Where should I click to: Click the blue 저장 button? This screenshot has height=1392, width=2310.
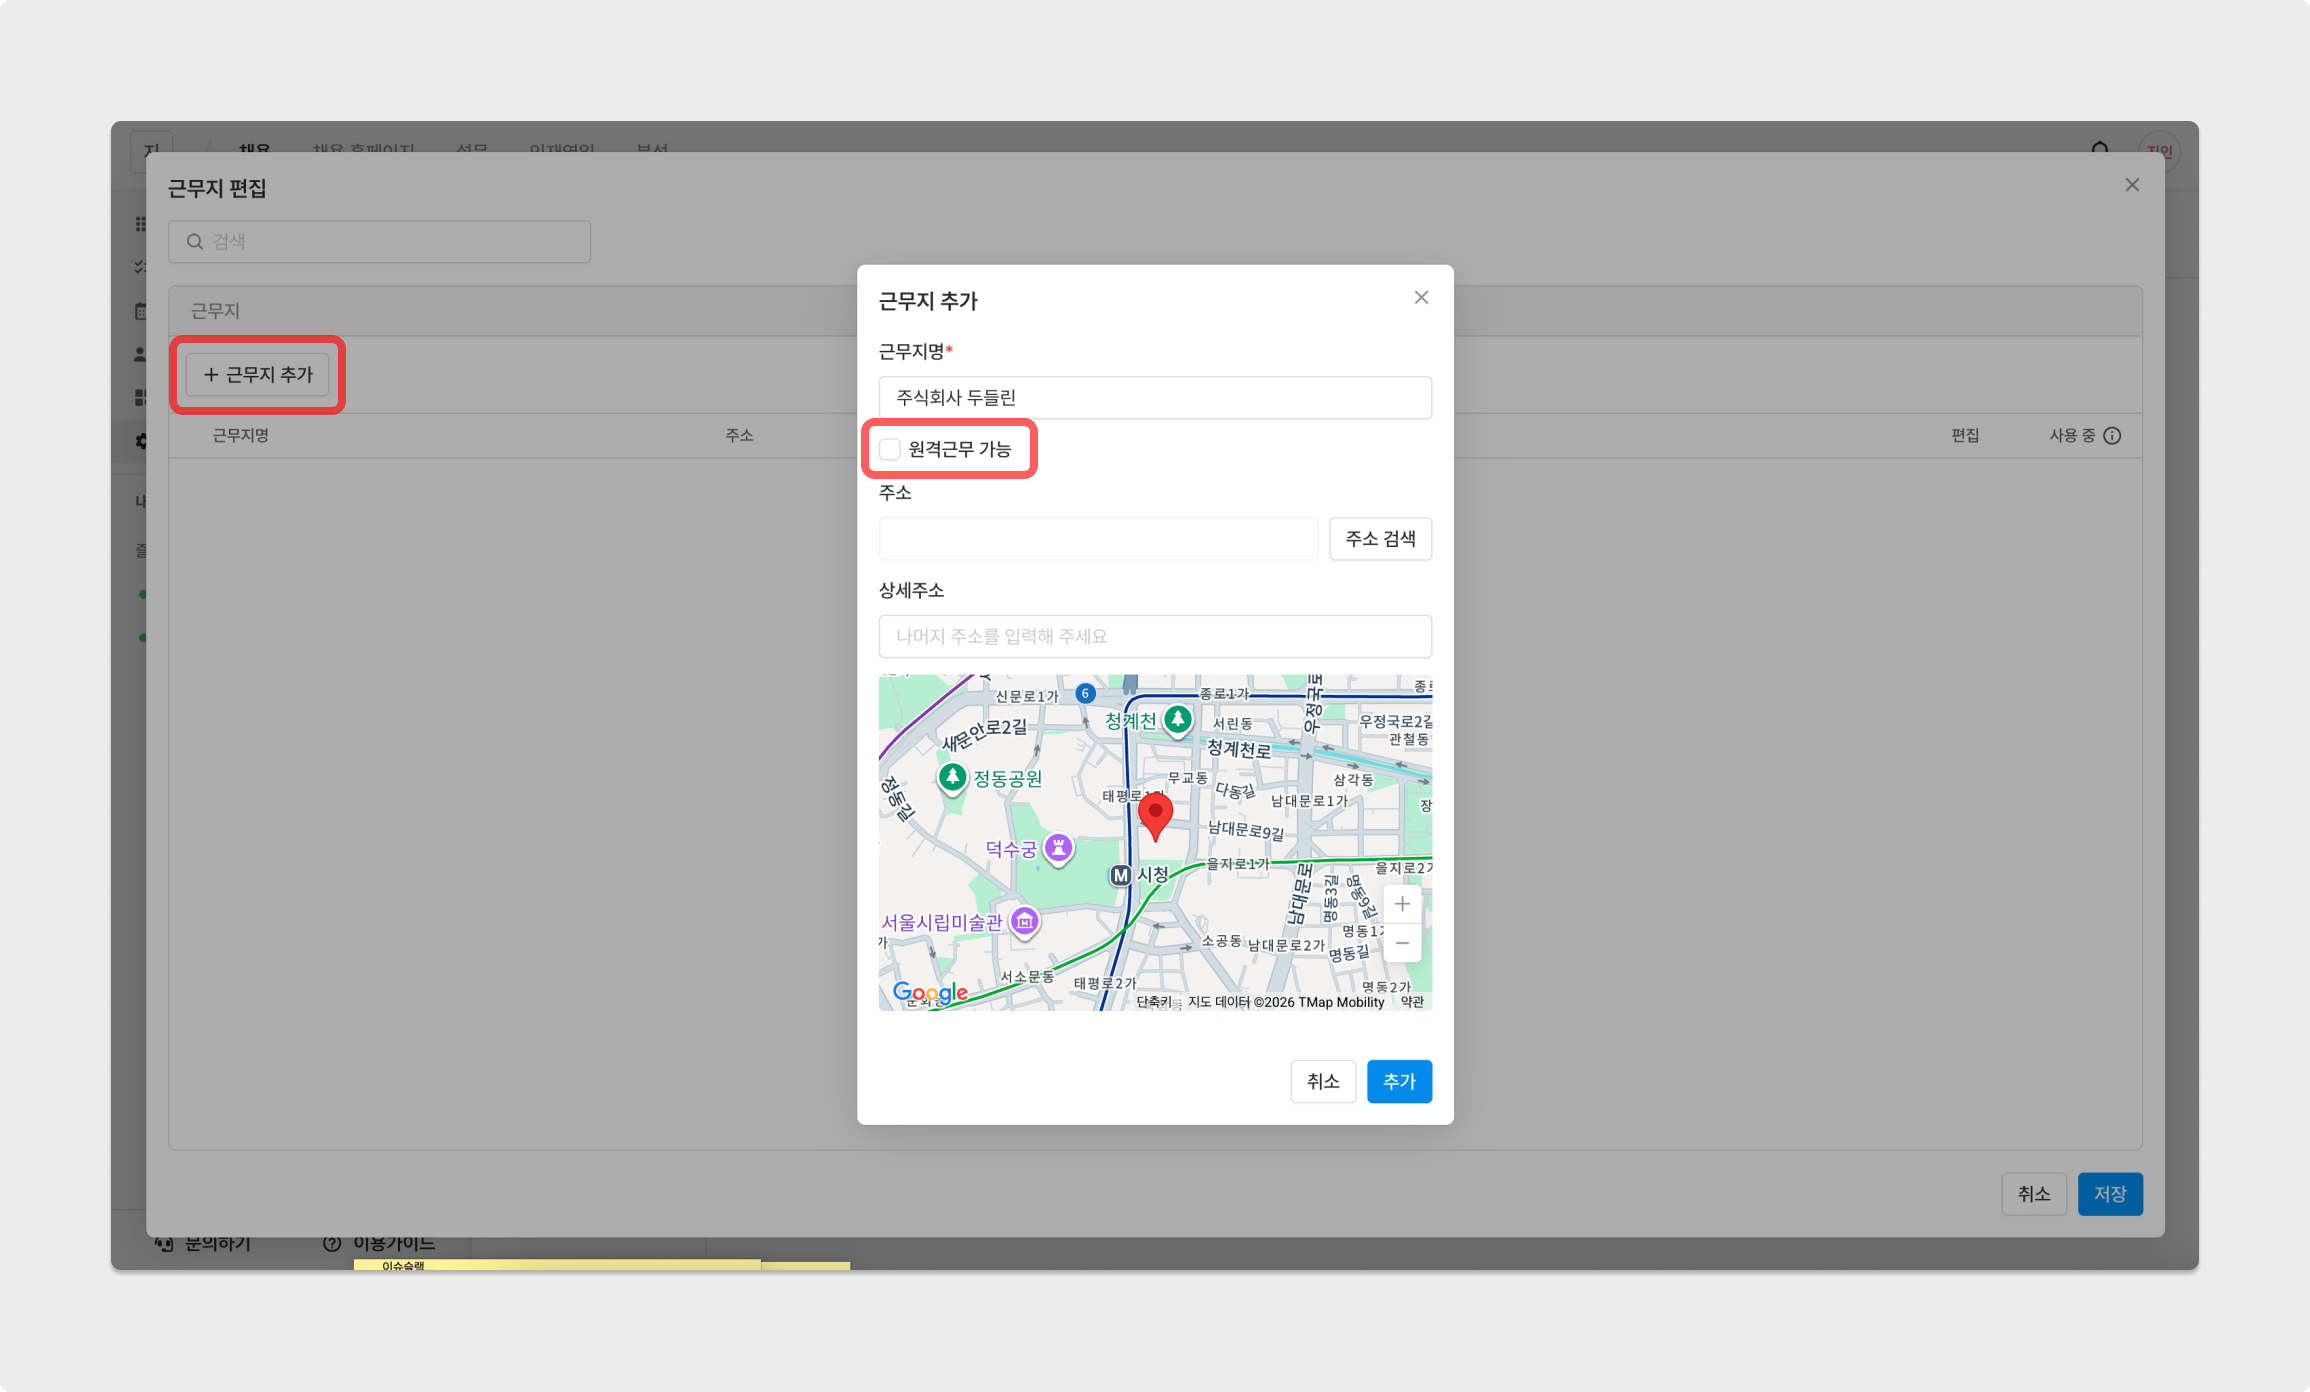[2109, 1194]
